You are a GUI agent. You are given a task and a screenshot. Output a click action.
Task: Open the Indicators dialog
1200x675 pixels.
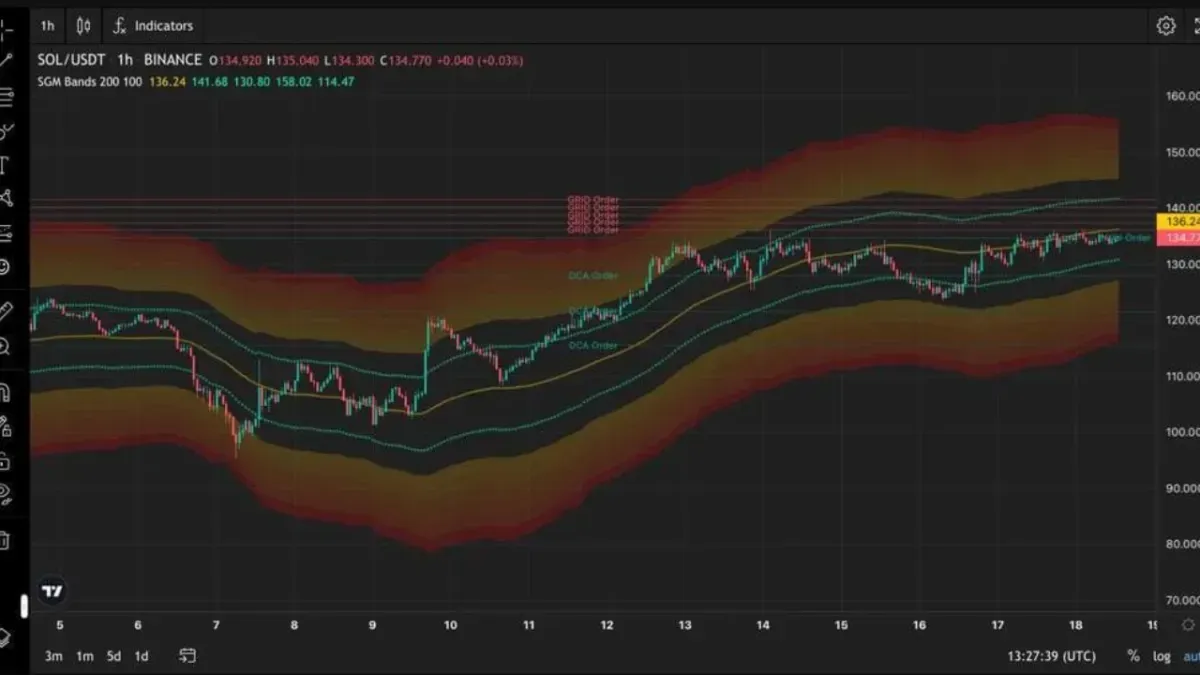click(153, 26)
